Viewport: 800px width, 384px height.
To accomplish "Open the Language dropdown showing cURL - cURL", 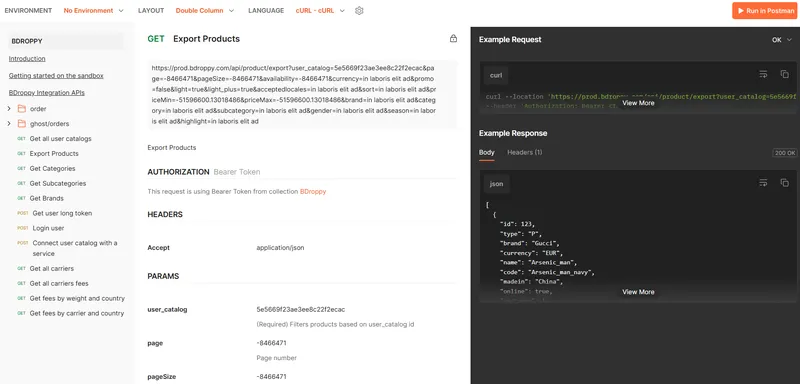I will tap(320, 11).
